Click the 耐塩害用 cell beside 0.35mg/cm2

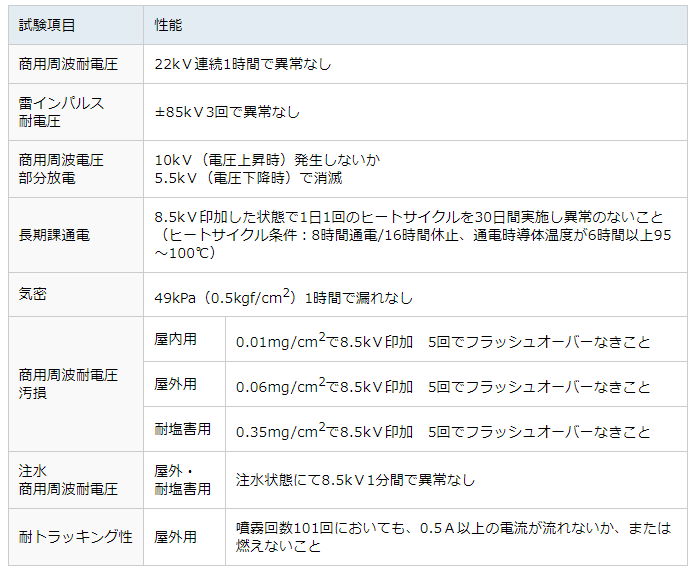pyautogui.click(x=183, y=430)
